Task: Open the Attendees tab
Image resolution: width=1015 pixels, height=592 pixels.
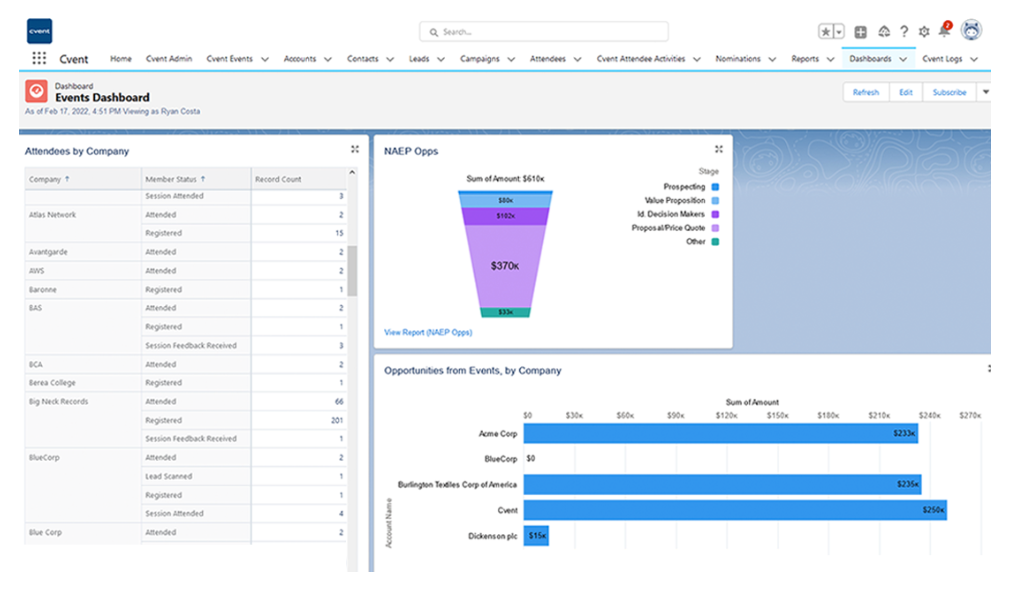Action: (548, 58)
